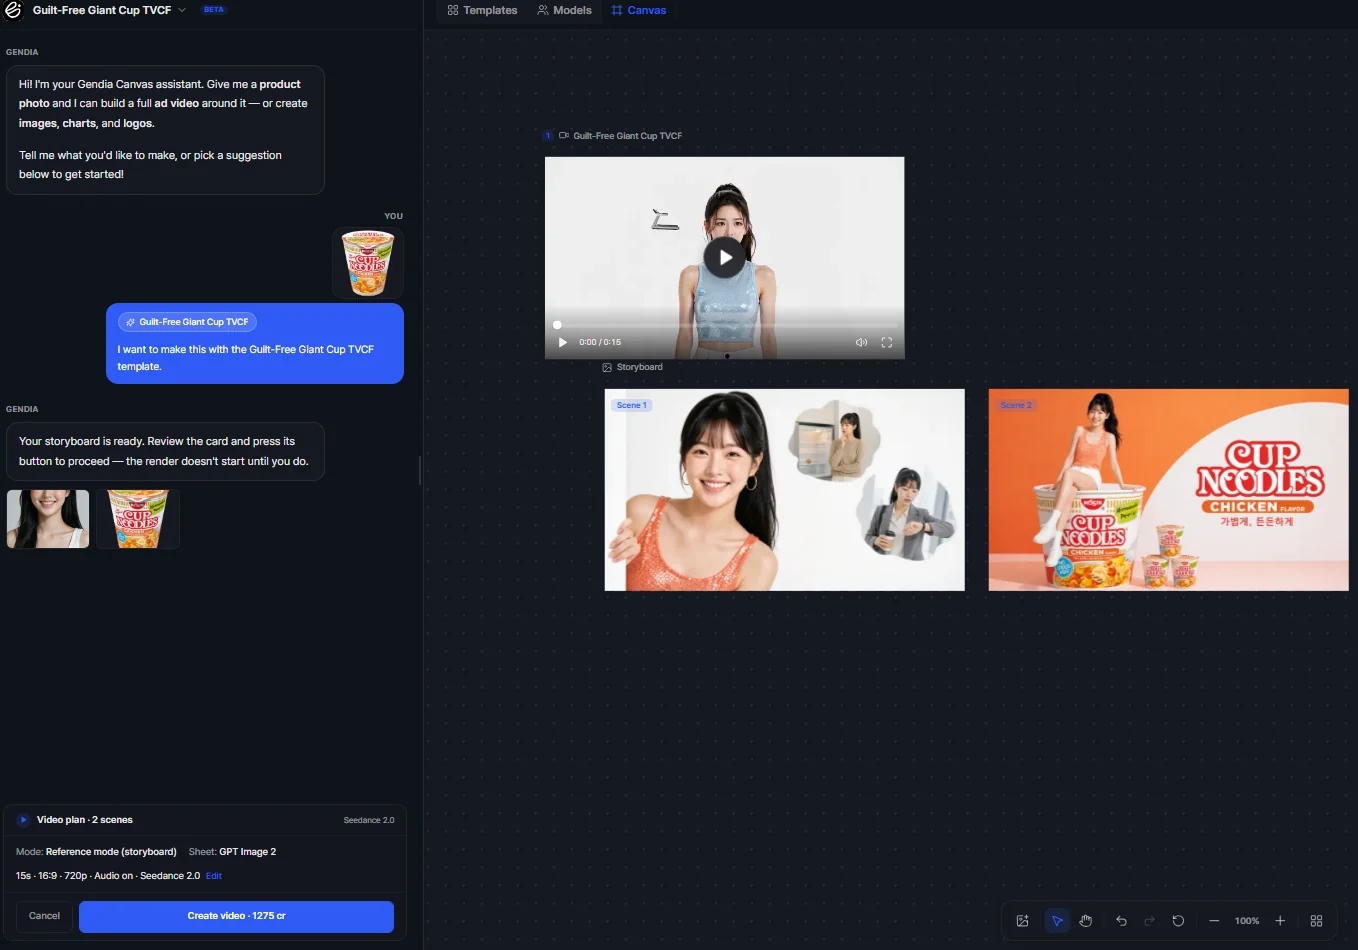
Task: Cancel the video plan
Action: pos(44,916)
